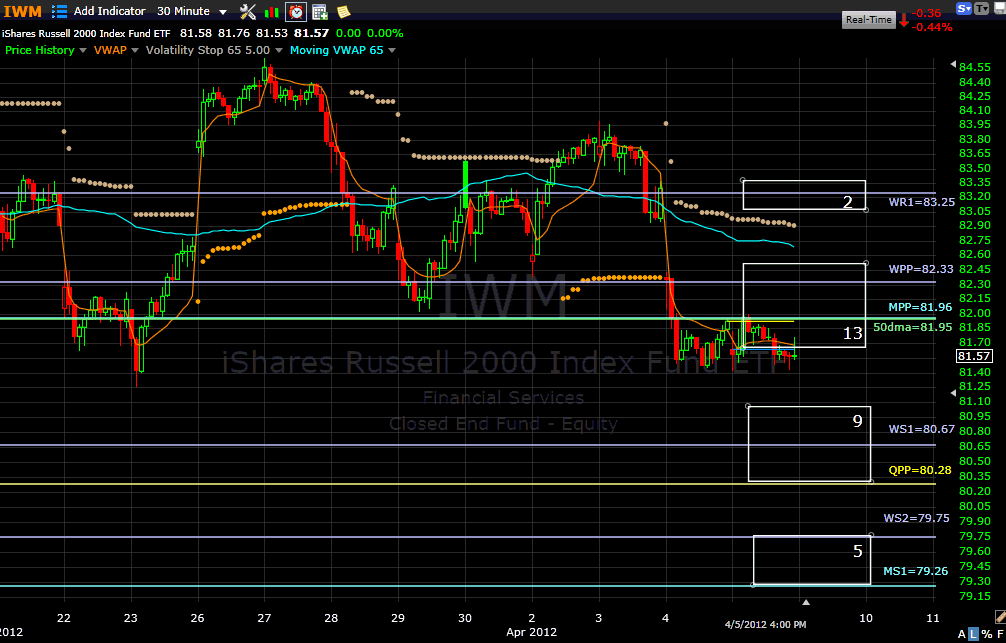Click the 4/5/2012 4:00 PM date label
This screenshot has height=643, width=1006.
tap(765, 624)
